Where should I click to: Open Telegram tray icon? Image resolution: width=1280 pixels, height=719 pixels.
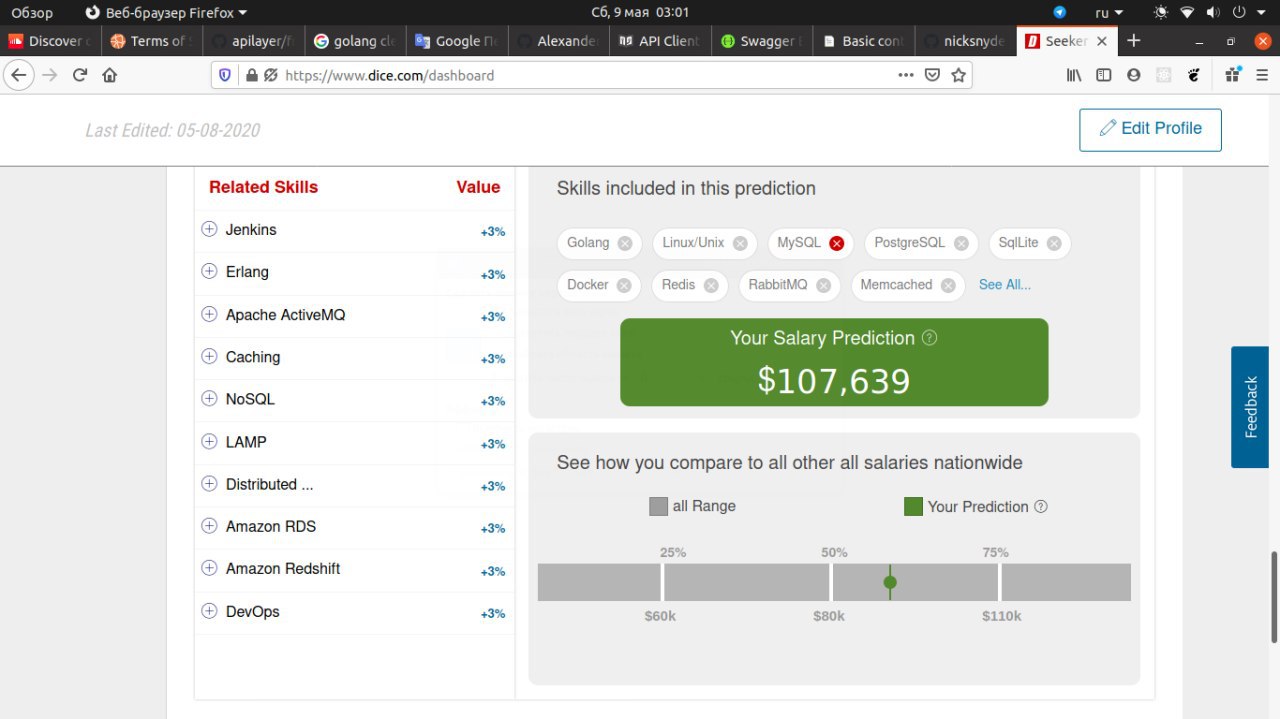click(x=1060, y=13)
